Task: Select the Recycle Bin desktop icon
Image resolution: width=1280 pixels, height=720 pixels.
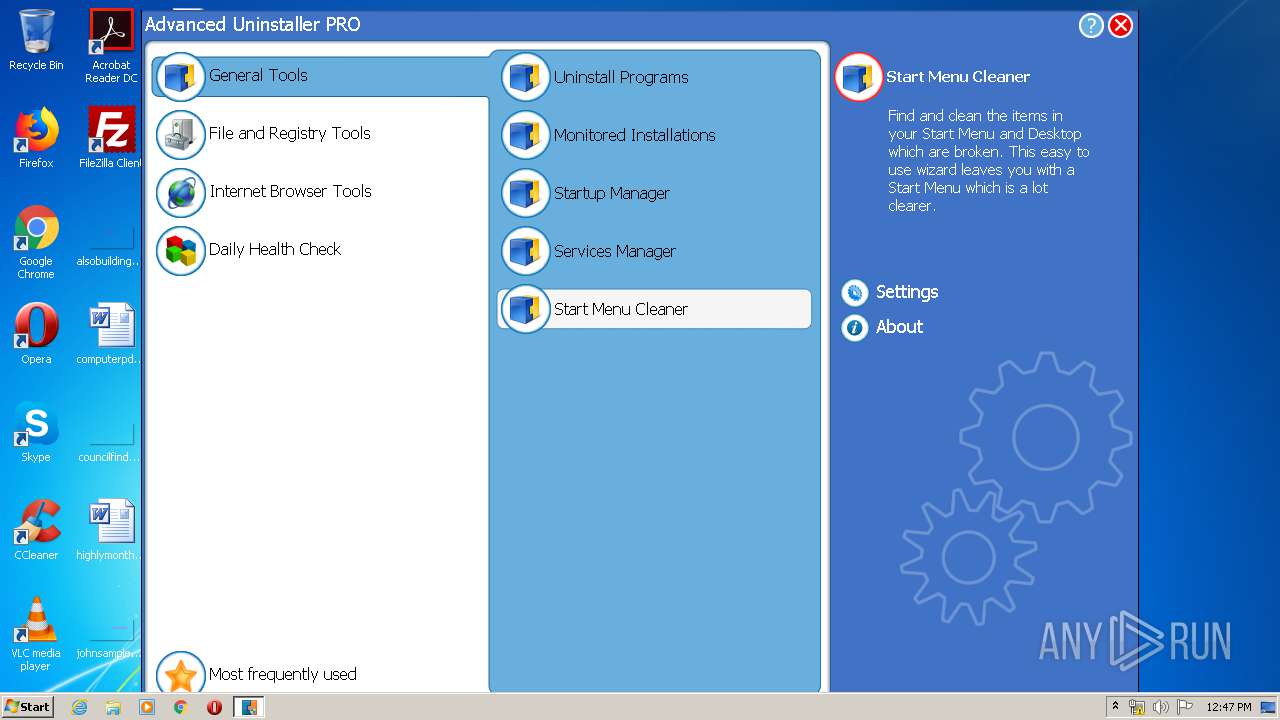Action: (x=36, y=40)
